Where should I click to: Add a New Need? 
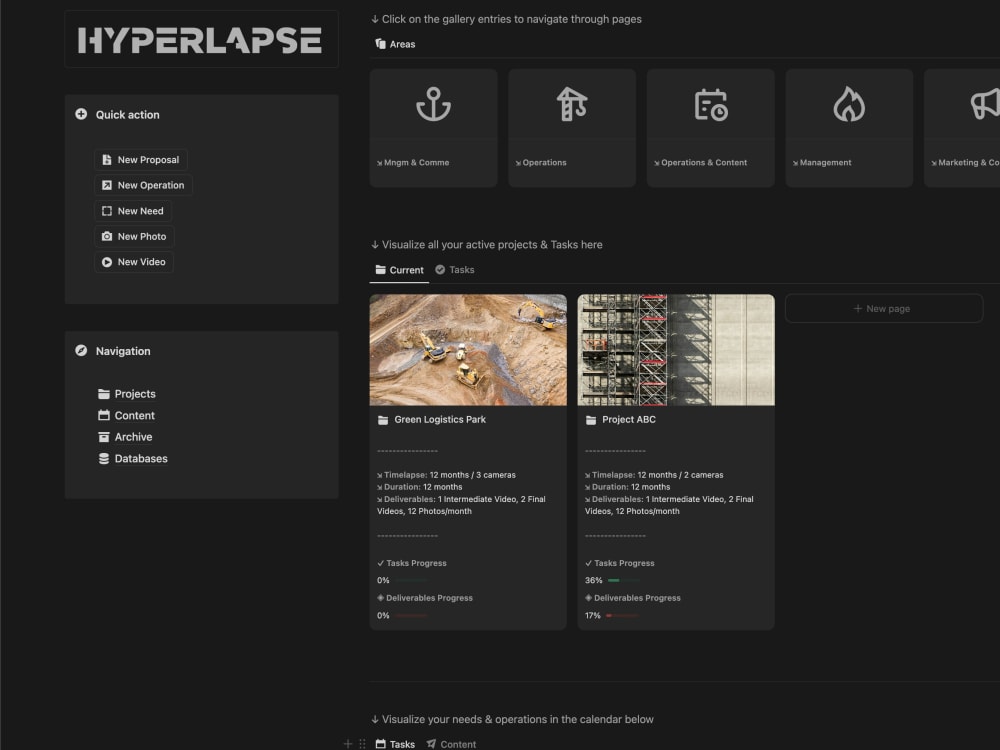[x=133, y=210]
